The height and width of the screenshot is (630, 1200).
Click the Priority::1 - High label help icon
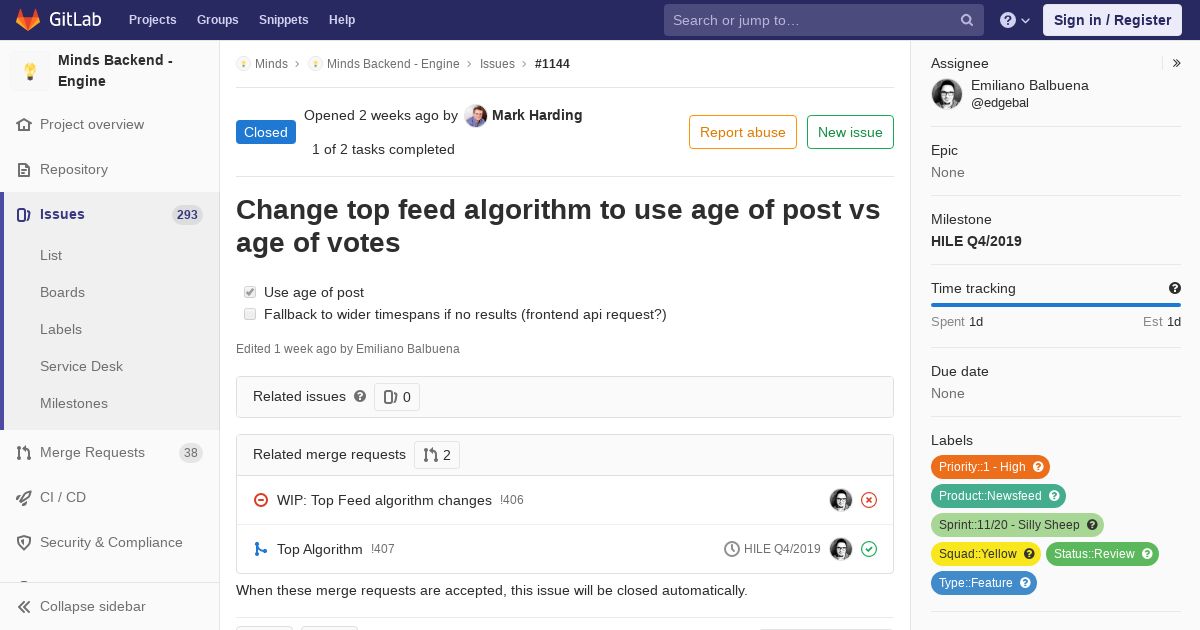[1038, 467]
